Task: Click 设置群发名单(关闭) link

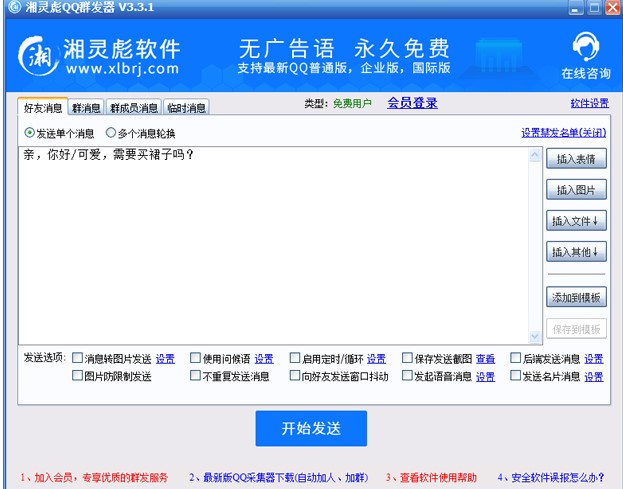Action: tap(563, 133)
